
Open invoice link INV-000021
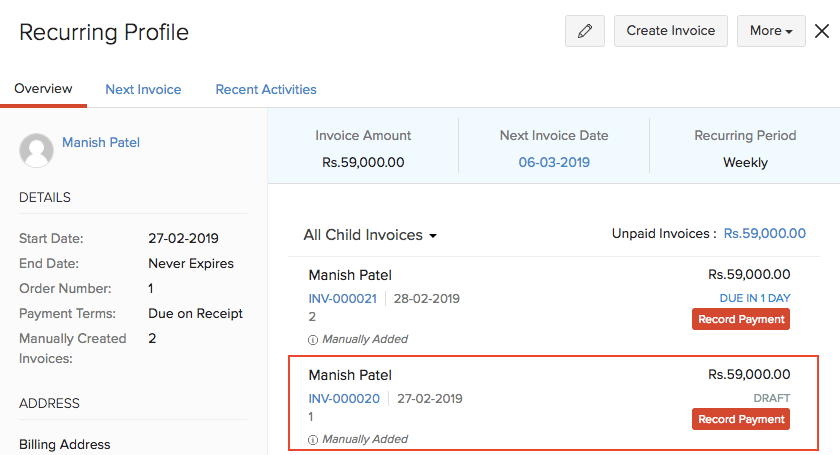342,298
